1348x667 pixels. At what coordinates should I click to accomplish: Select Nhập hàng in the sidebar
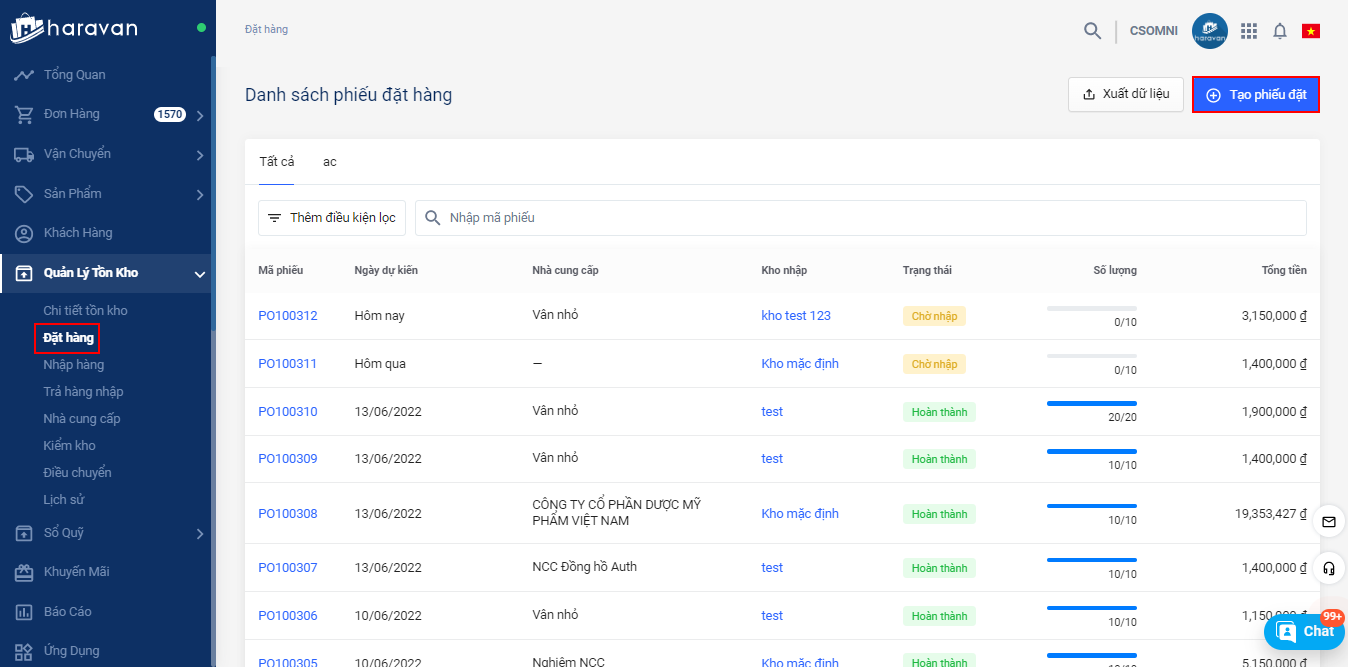click(x=73, y=365)
